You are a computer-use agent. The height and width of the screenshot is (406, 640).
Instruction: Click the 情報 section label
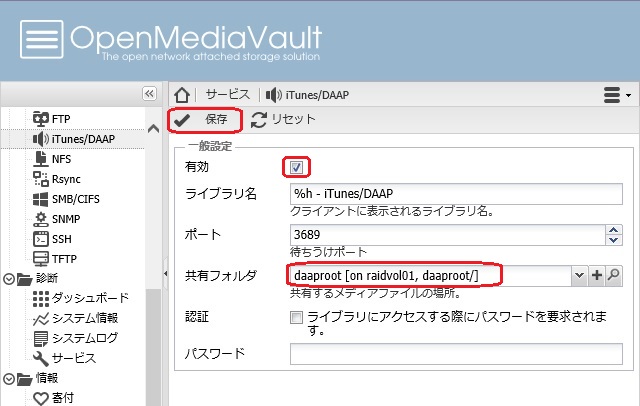47,379
